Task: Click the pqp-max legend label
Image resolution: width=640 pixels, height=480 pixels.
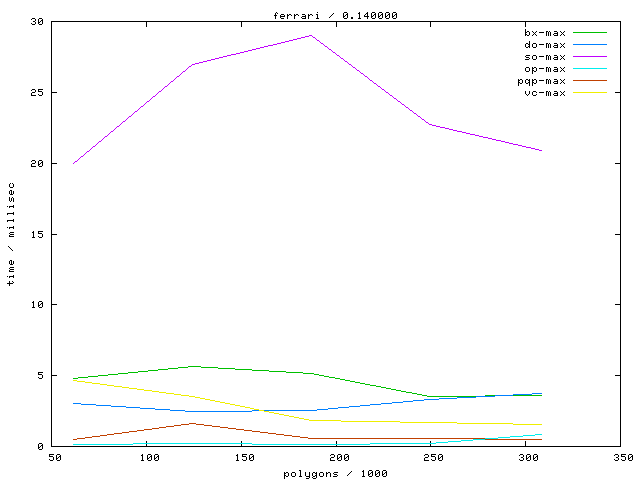Action: pos(541,81)
